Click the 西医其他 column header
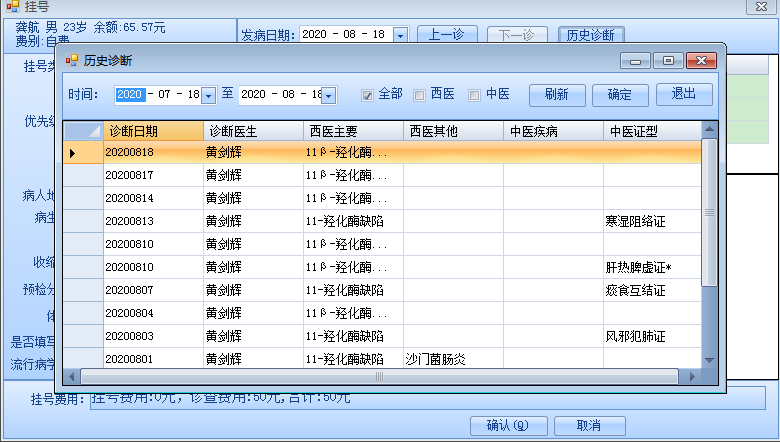The width and height of the screenshot is (780, 442). (x=453, y=131)
